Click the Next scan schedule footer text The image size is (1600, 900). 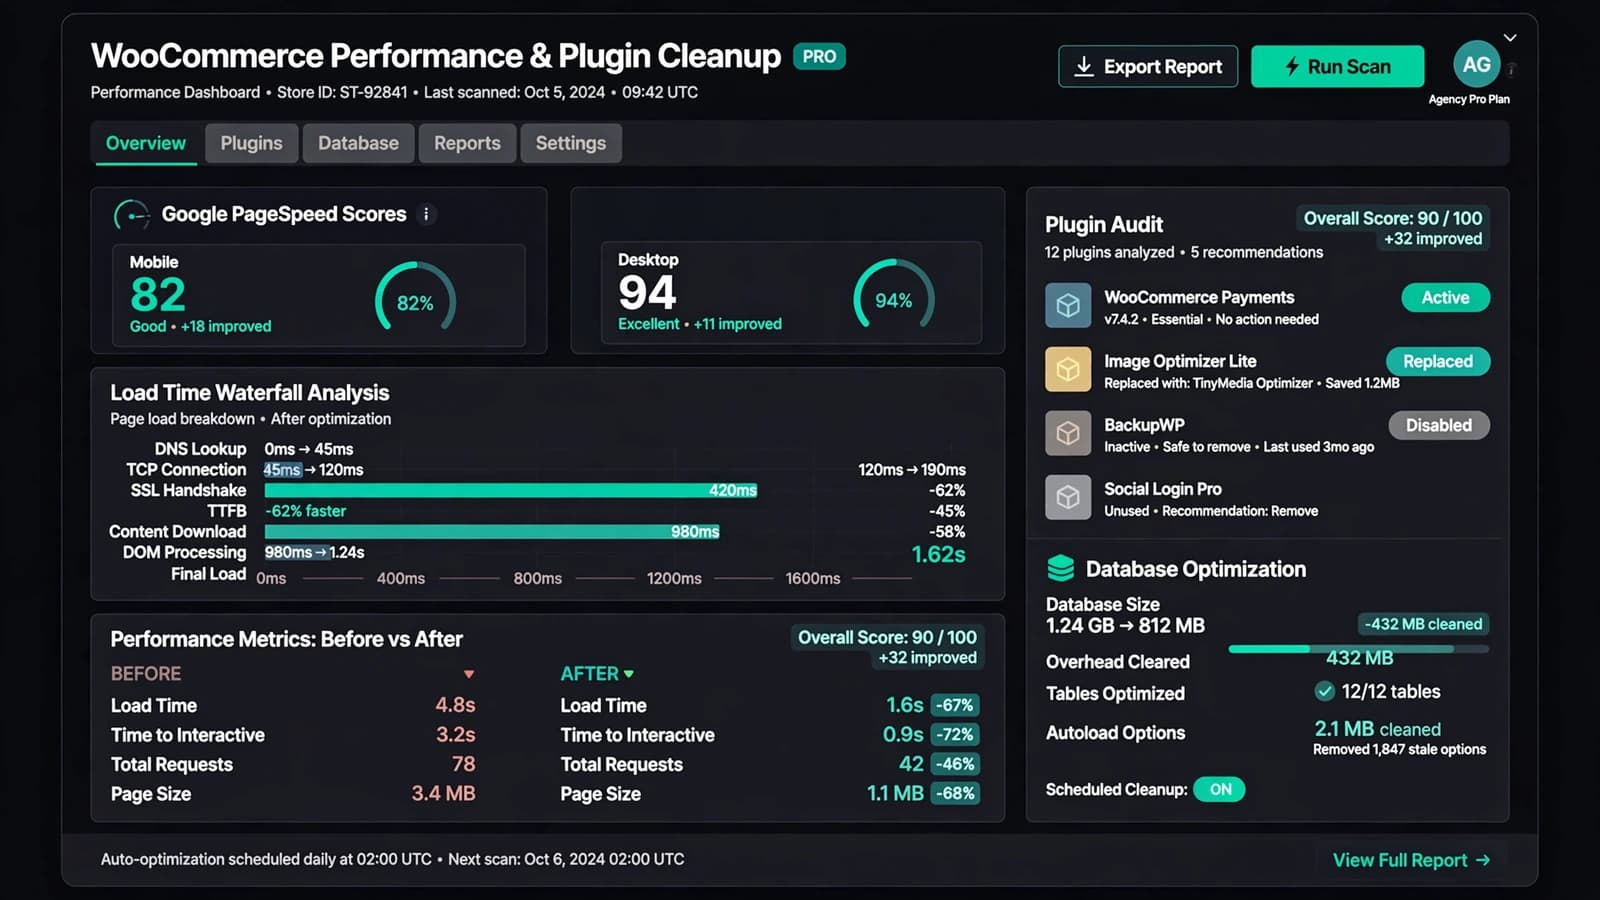(566, 859)
